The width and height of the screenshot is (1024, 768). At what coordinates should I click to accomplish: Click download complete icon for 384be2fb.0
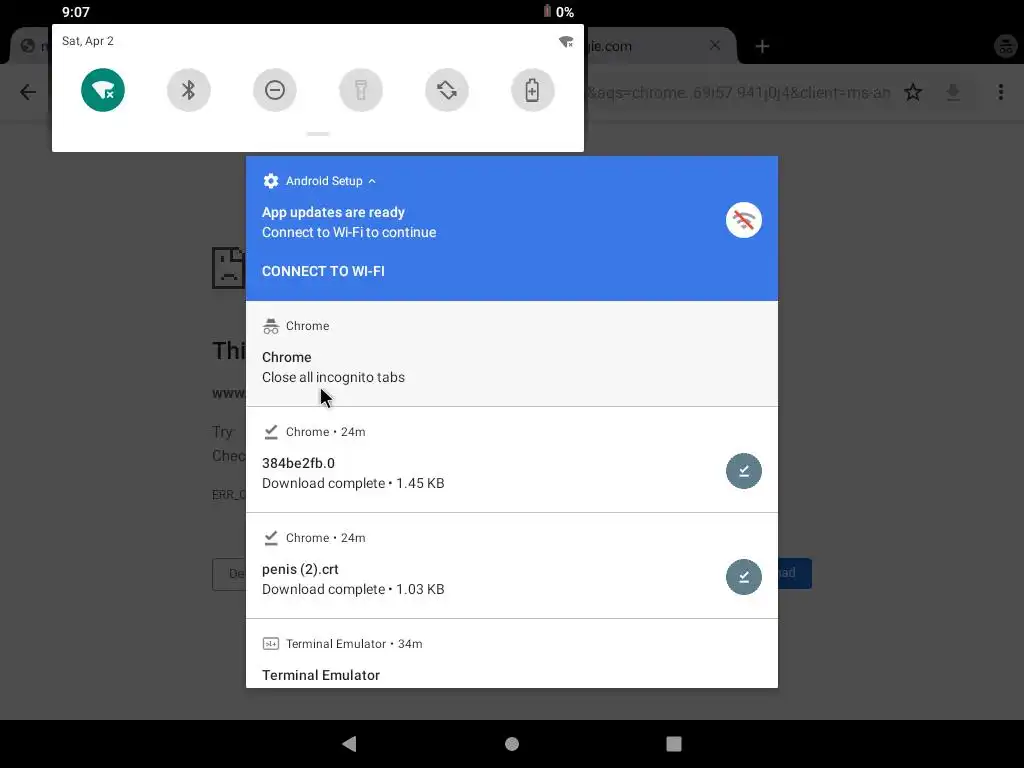pyautogui.click(x=744, y=471)
